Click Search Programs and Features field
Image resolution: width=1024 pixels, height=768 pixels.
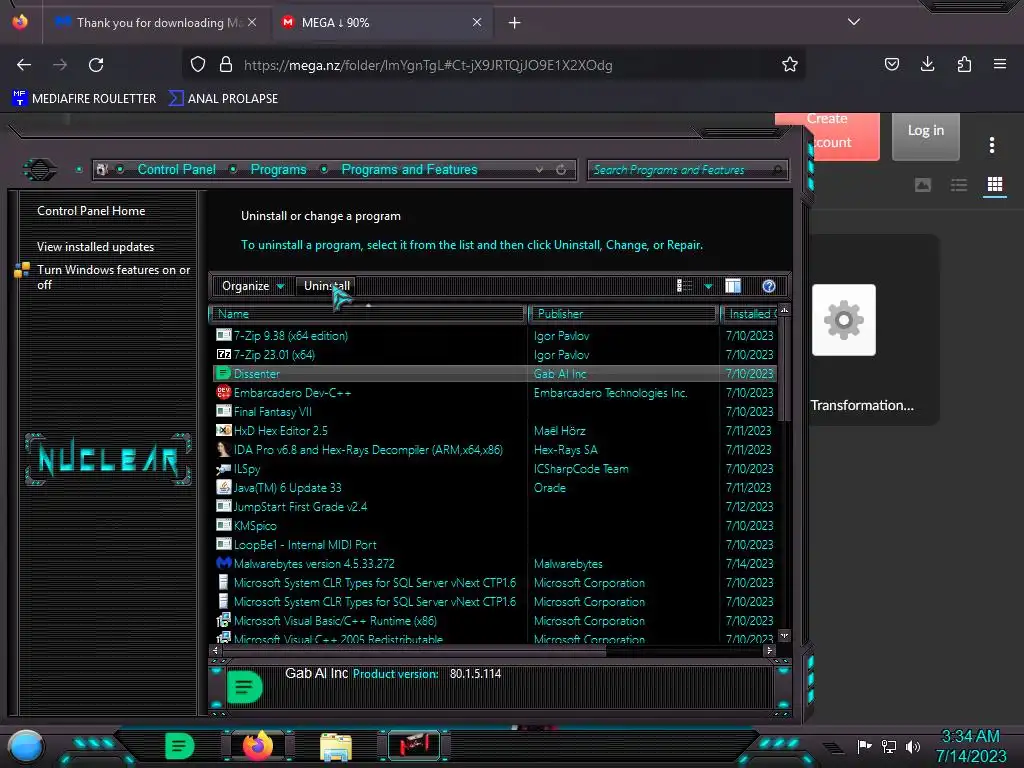688,170
